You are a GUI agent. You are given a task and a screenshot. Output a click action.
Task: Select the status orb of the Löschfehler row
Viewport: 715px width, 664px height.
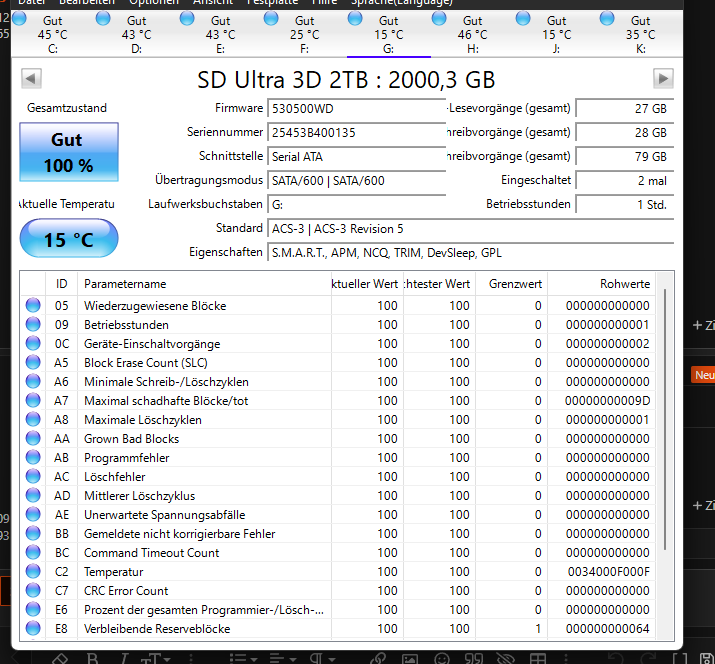pos(33,476)
